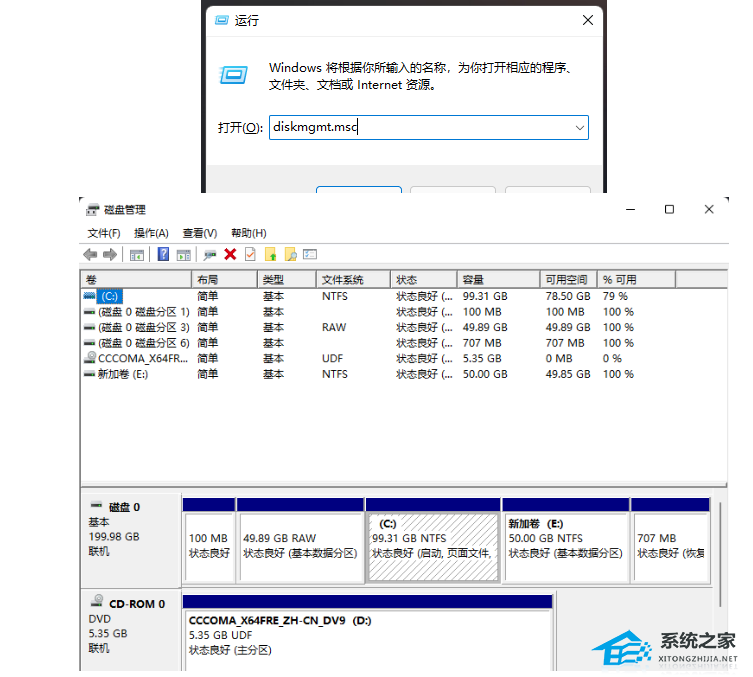Open help via the blue question mark icon
This screenshot has height=677, width=753.
pos(163,255)
